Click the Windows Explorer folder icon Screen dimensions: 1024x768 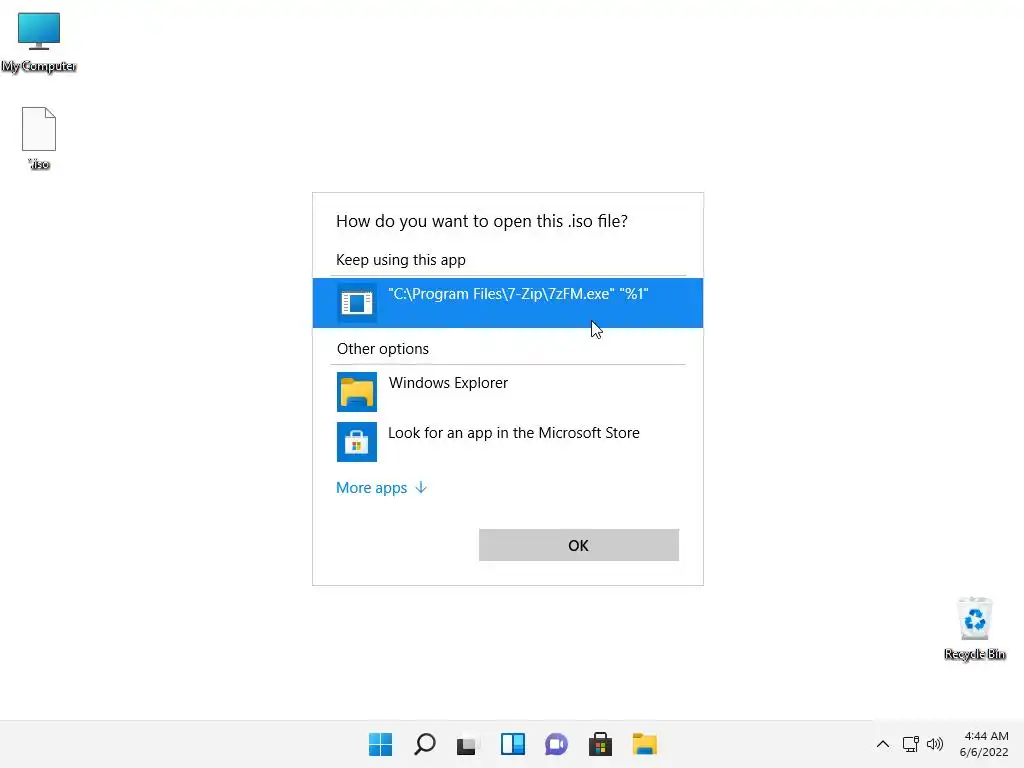tap(357, 392)
